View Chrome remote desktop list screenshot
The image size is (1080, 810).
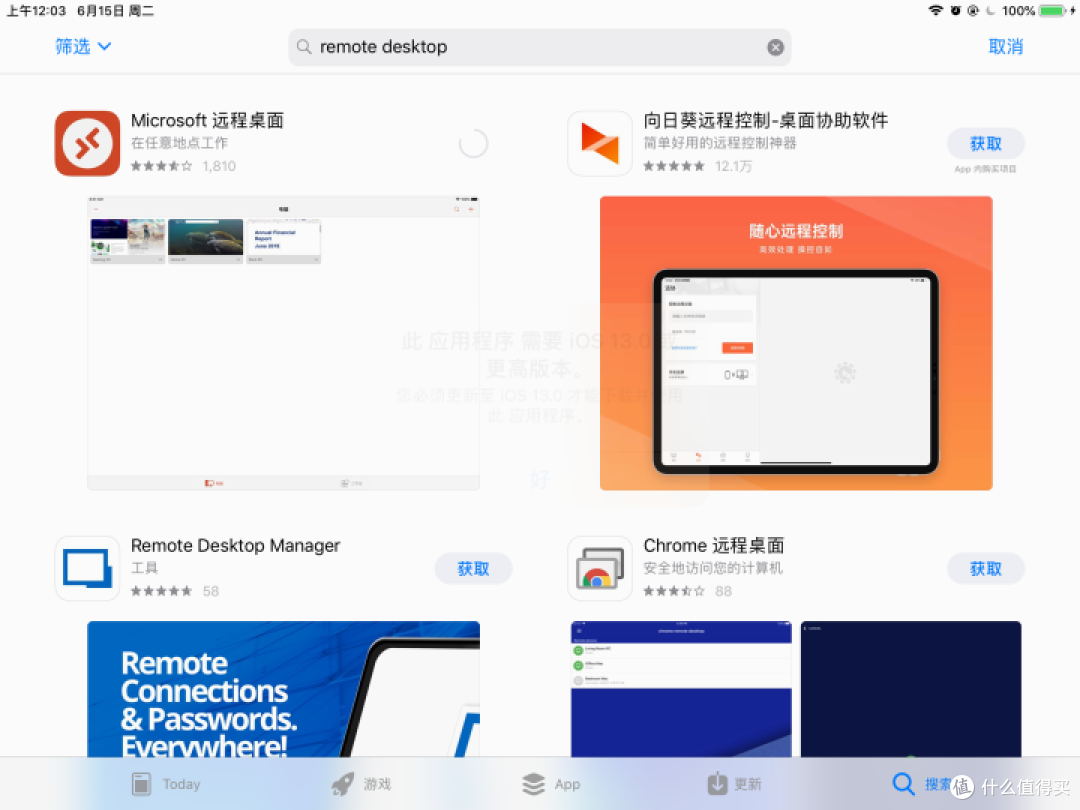[681, 689]
